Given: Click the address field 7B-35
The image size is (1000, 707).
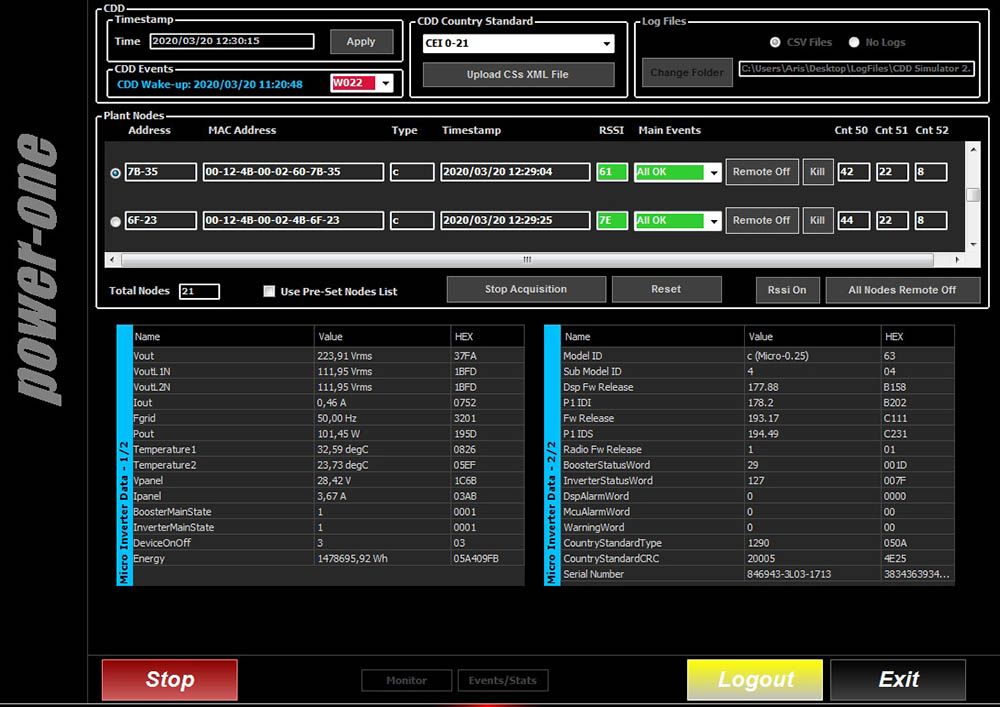Looking at the screenshot, I should [x=161, y=172].
